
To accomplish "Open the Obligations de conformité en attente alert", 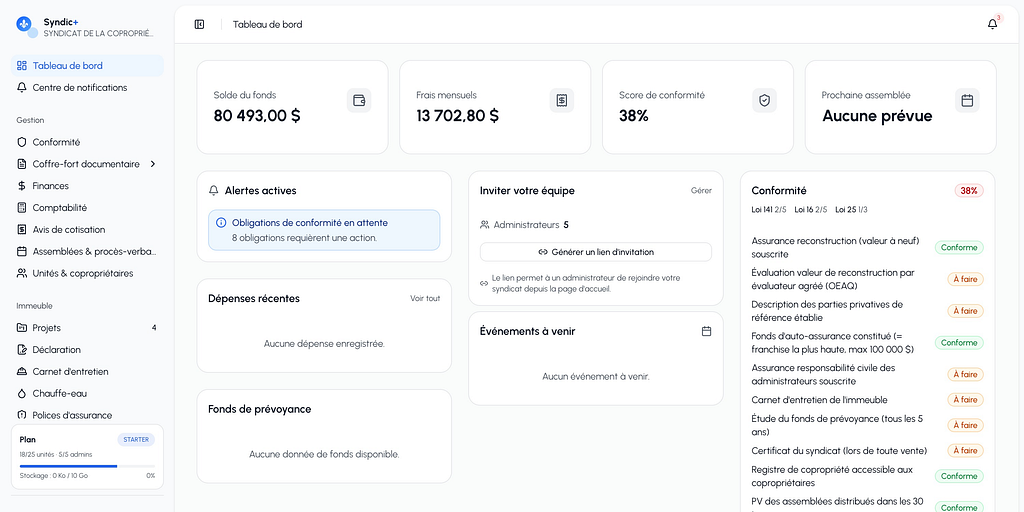I will [x=324, y=230].
